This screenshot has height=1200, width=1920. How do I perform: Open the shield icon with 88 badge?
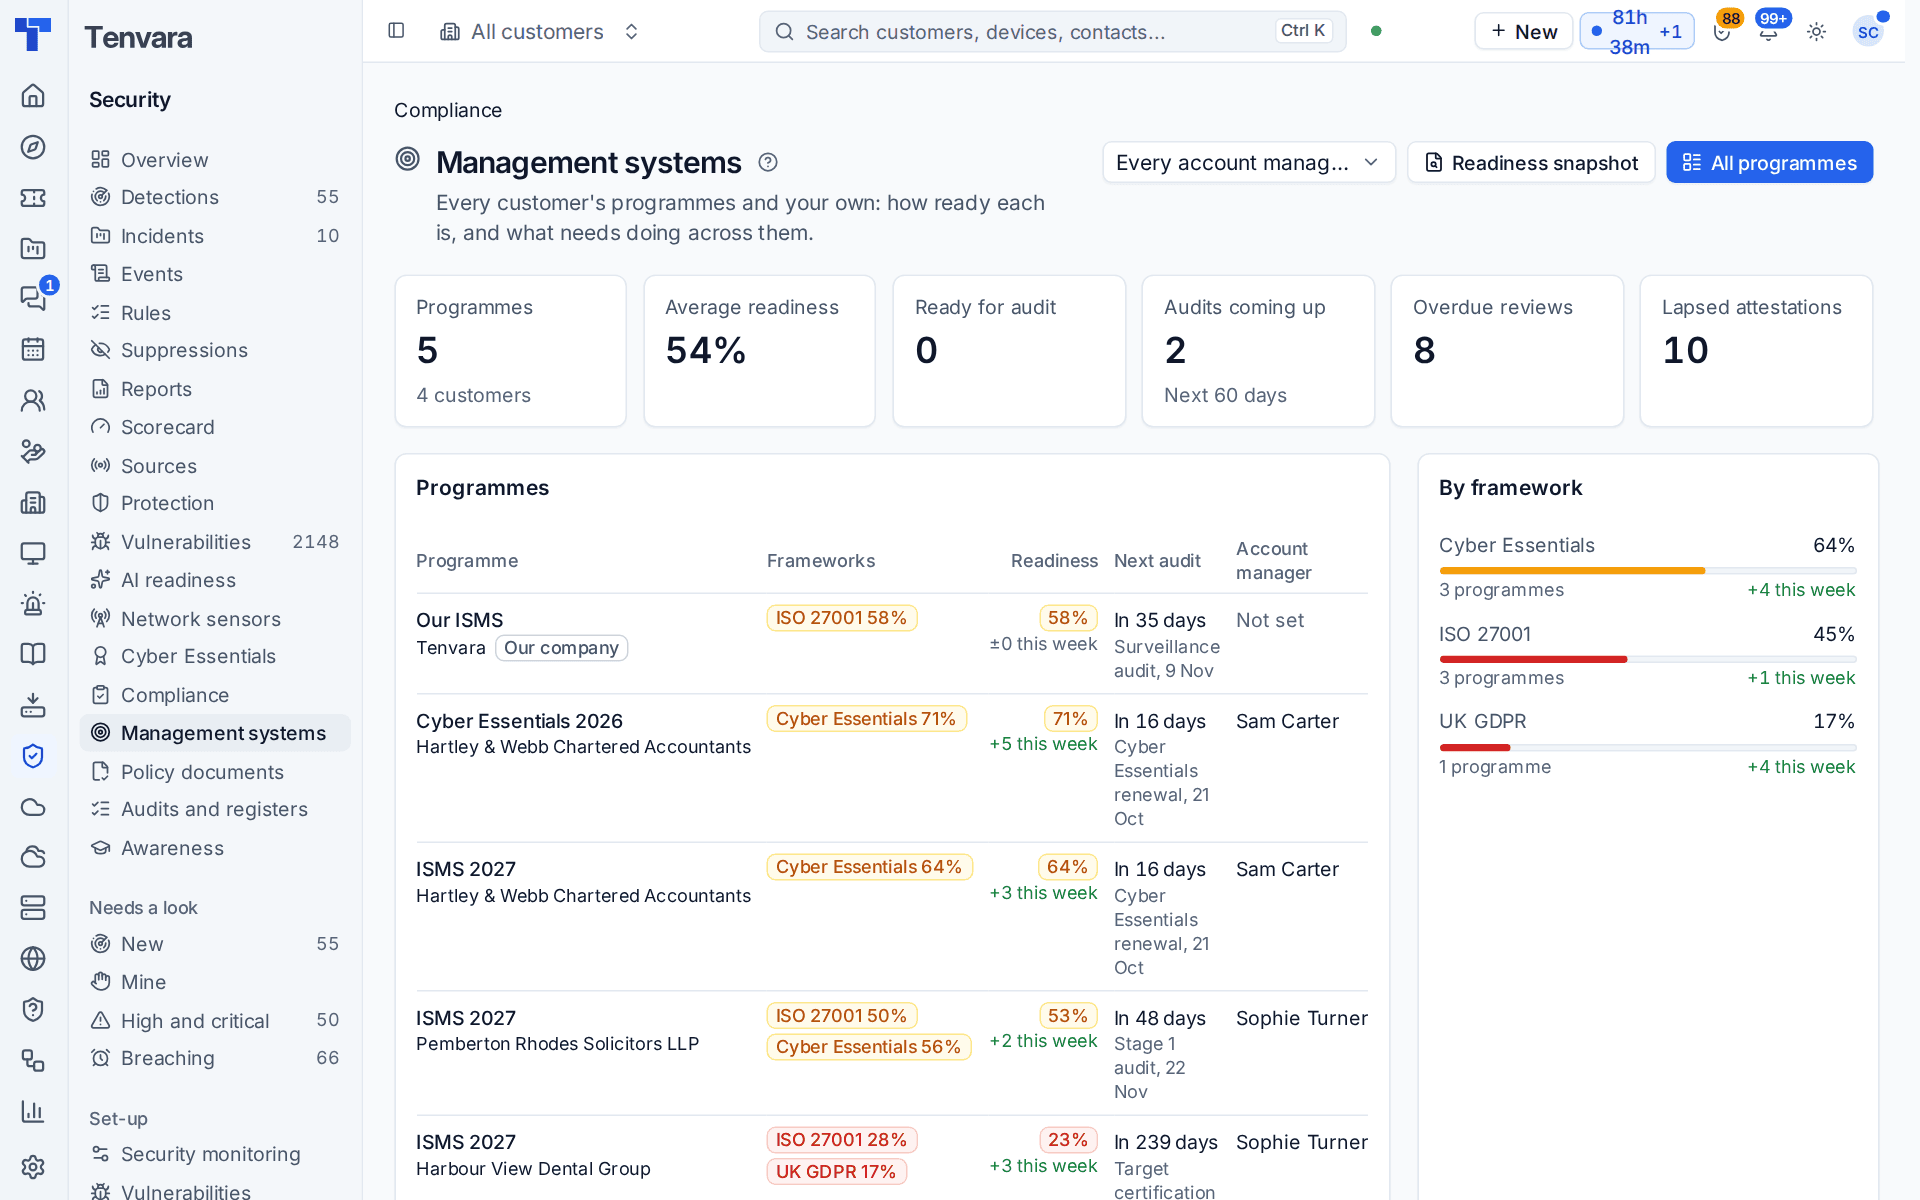1722,32
